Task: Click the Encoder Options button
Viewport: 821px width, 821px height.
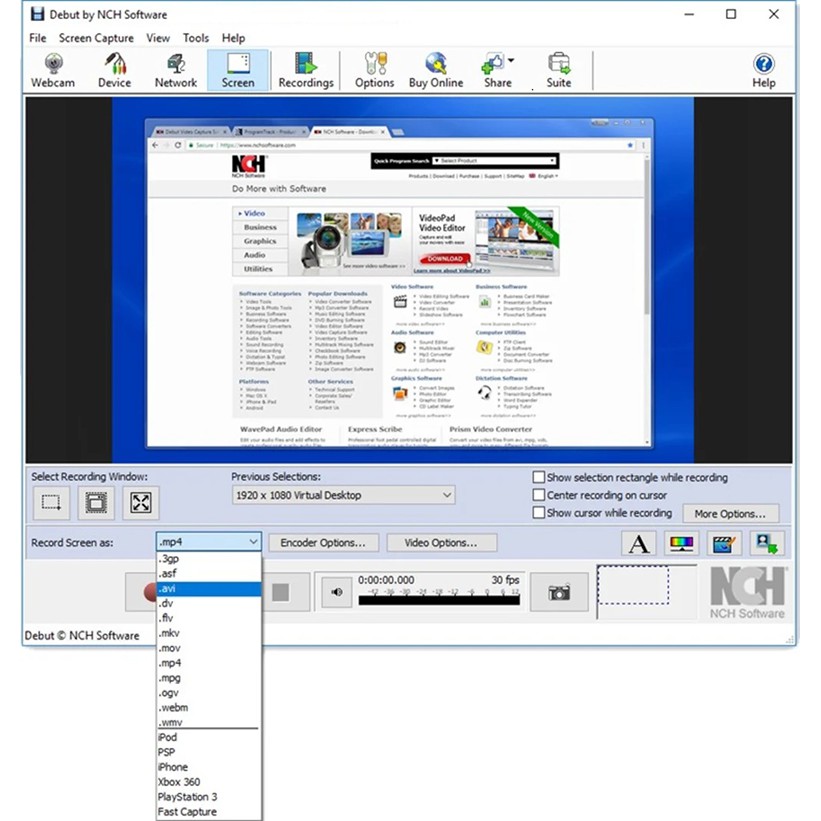Action: (x=322, y=543)
